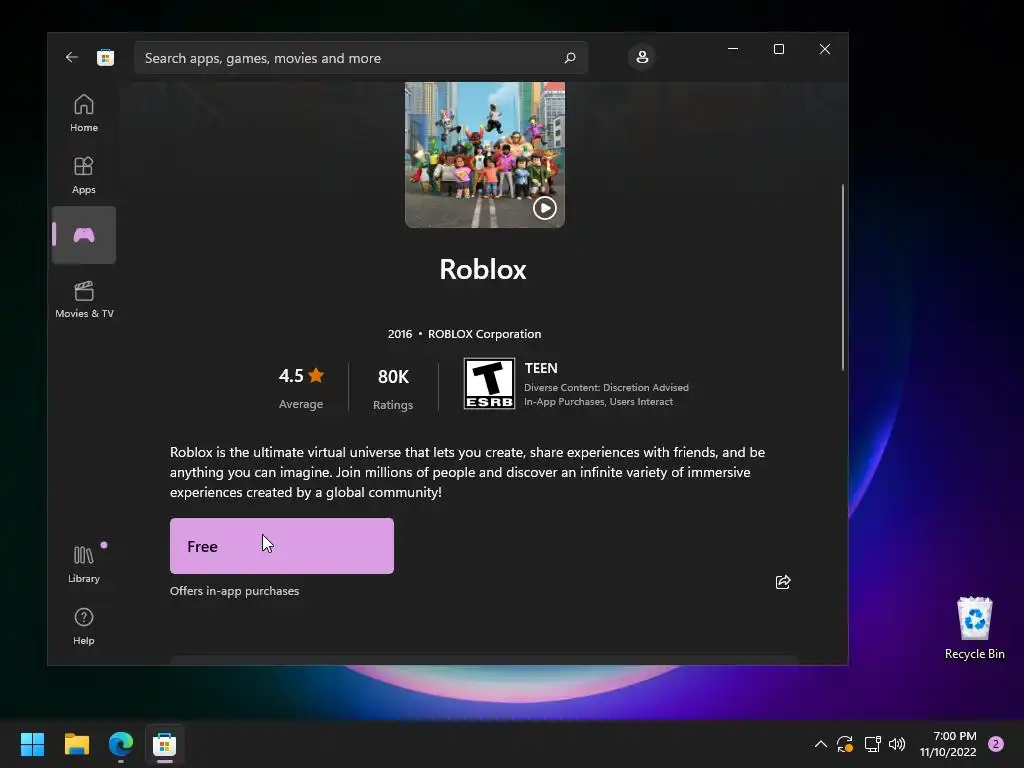Screen dimensions: 1024x768
Task: Show hidden tray icons chevron
Action: [821, 744]
